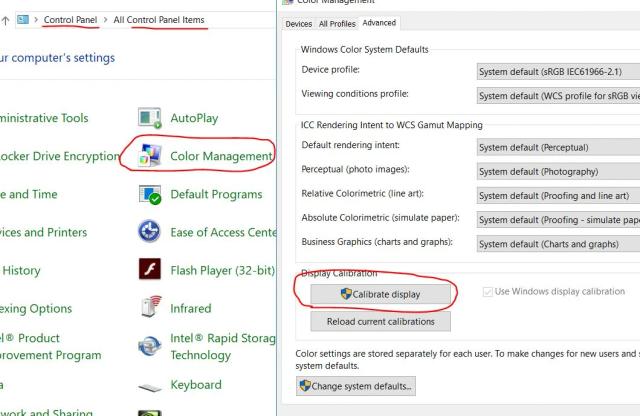Open the AutoPlay link
Screen dimensions: 640x416
[x=194, y=118]
